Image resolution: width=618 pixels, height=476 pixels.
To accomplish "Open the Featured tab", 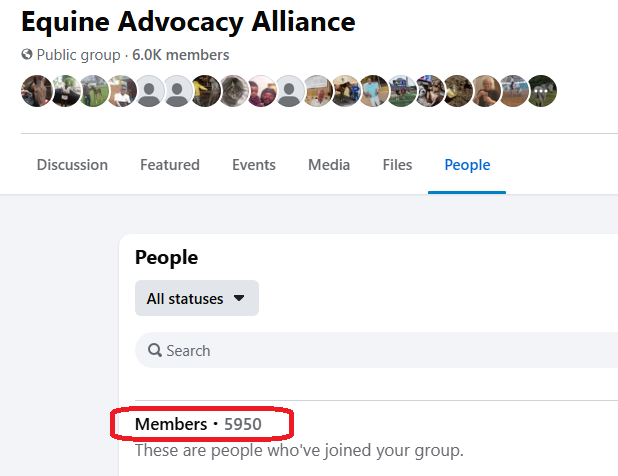I will coord(170,165).
